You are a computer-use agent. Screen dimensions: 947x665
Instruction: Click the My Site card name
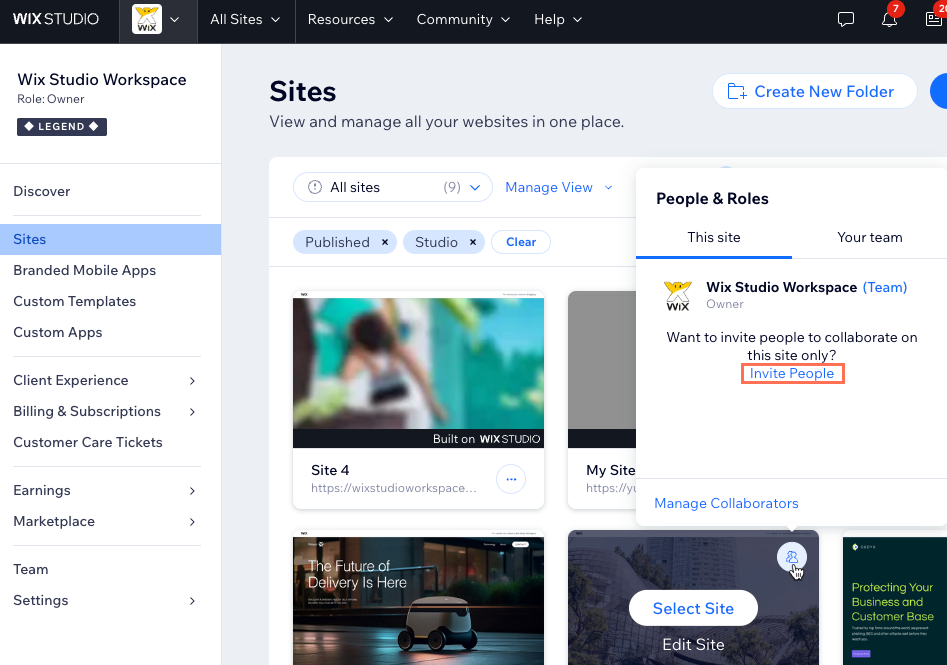[x=611, y=470]
